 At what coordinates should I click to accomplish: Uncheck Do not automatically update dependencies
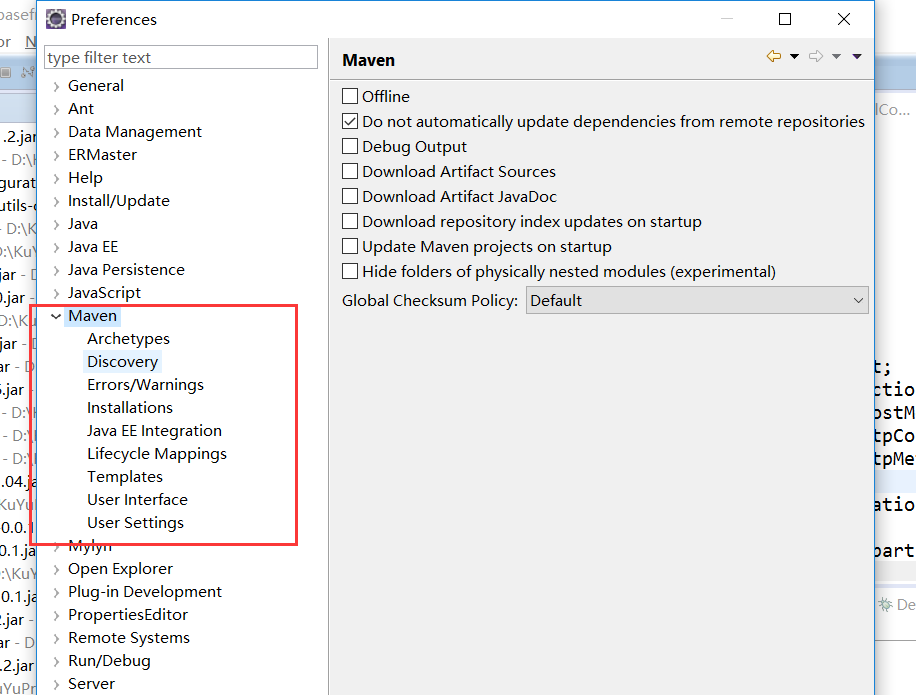[x=350, y=121]
